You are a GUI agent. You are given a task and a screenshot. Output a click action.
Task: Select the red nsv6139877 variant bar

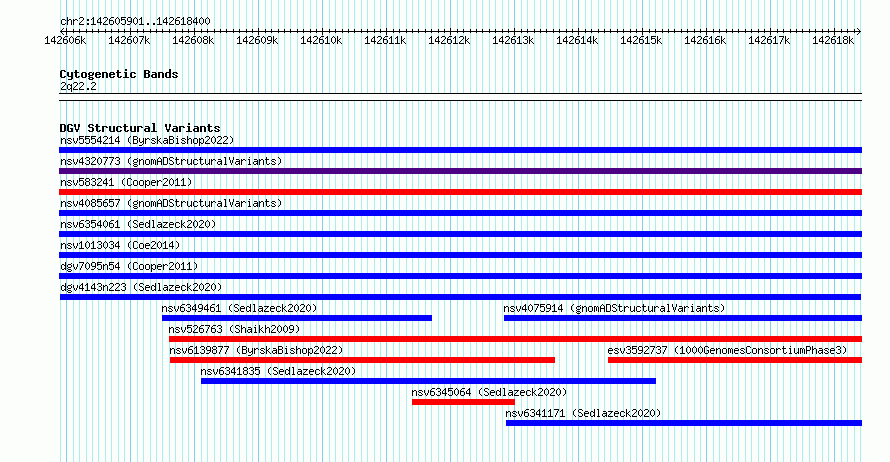(362, 360)
